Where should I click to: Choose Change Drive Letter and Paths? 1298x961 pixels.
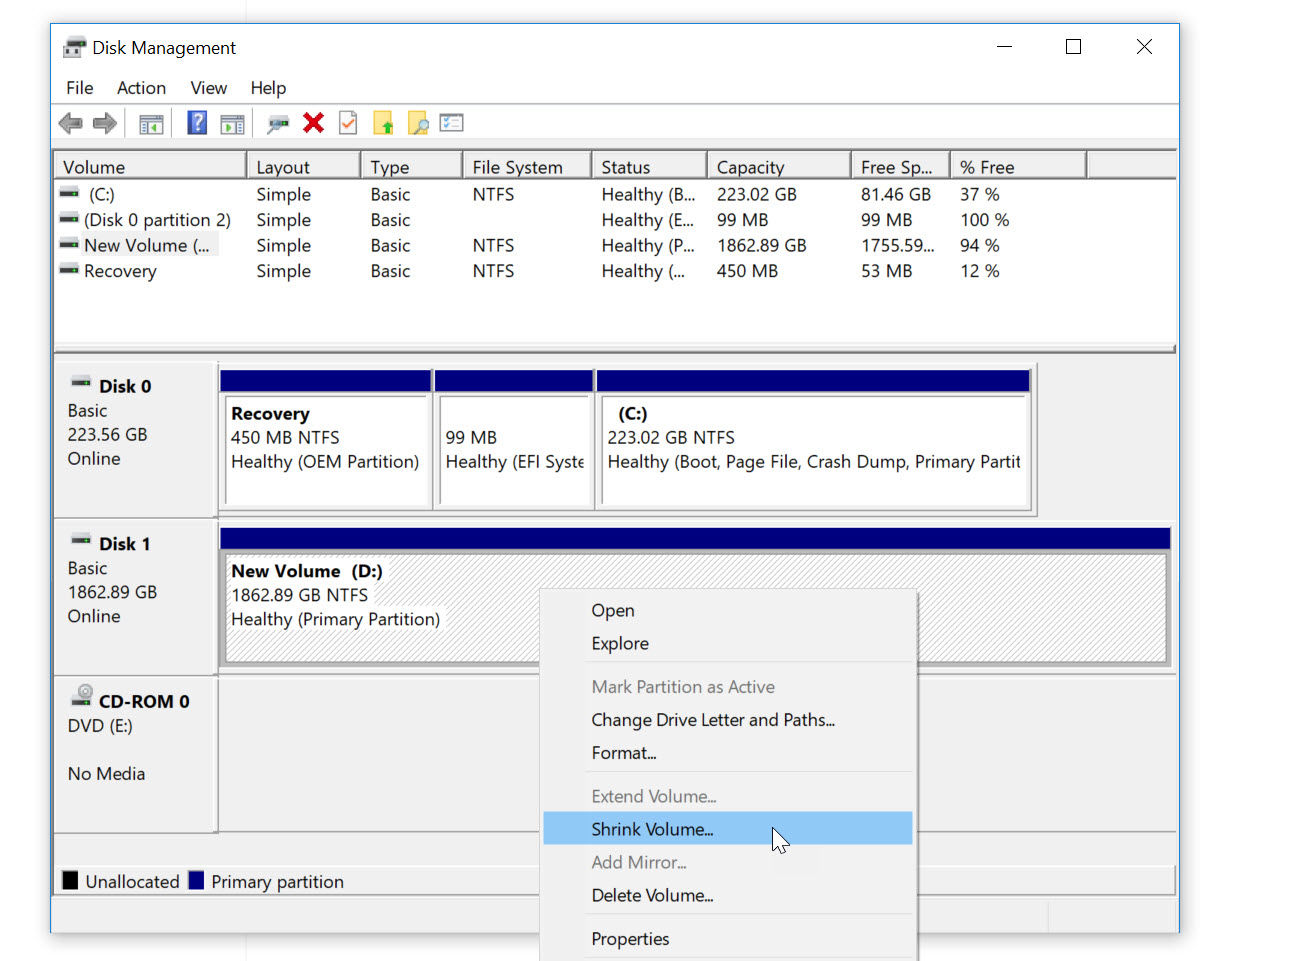[x=713, y=720]
